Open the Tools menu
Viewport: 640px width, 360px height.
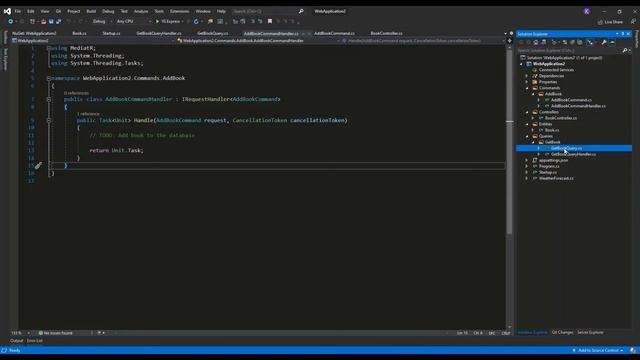point(159,11)
